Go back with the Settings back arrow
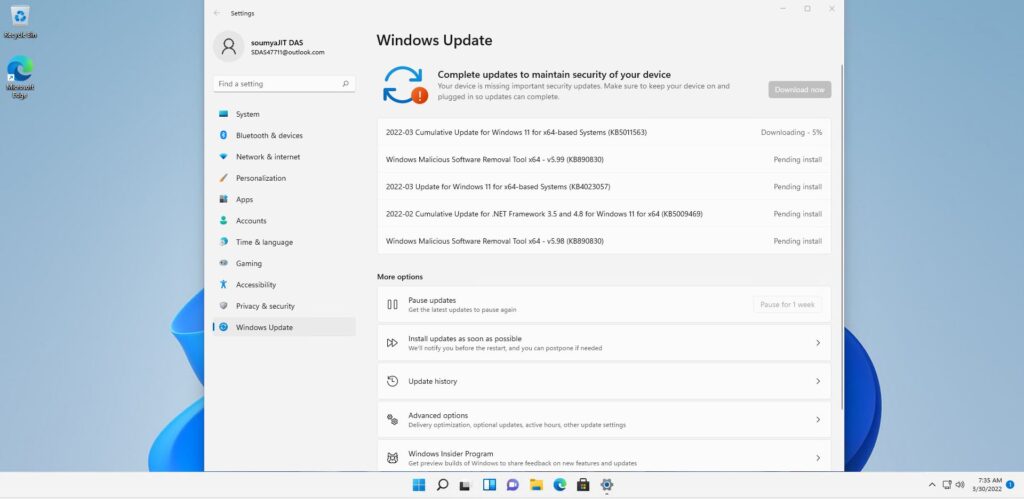This screenshot has width=1024, height=499. tap(217, 13)
